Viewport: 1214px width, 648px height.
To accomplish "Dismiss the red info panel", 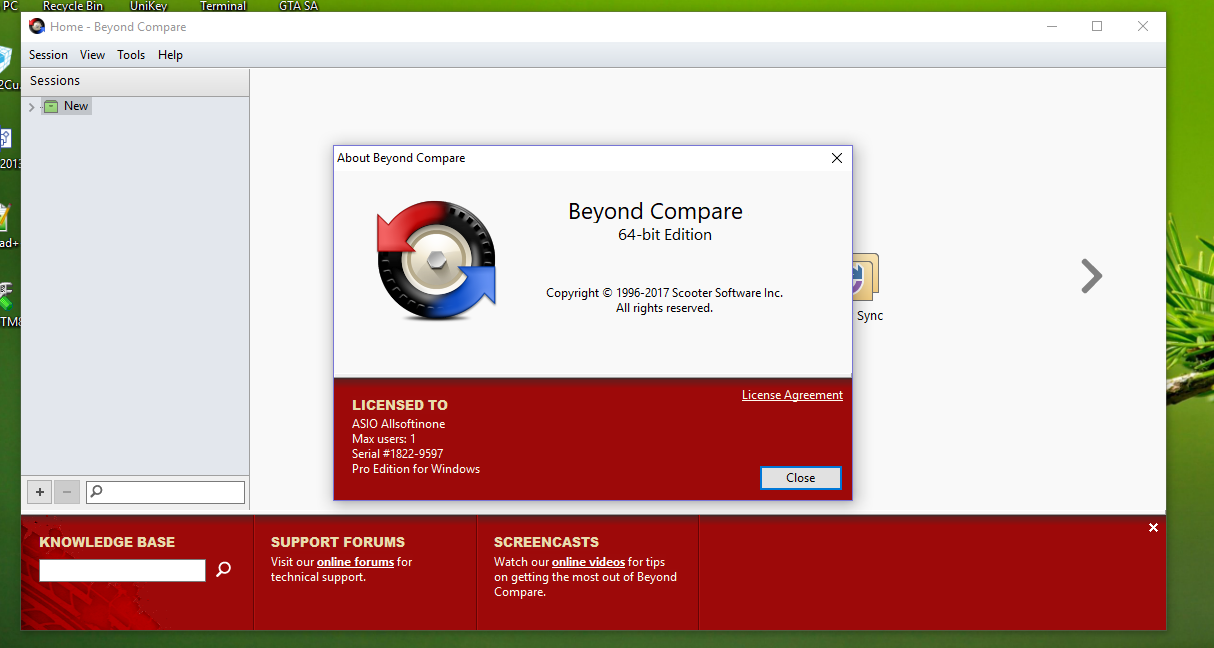I will pyautogui.click(x=1153, y=528).
